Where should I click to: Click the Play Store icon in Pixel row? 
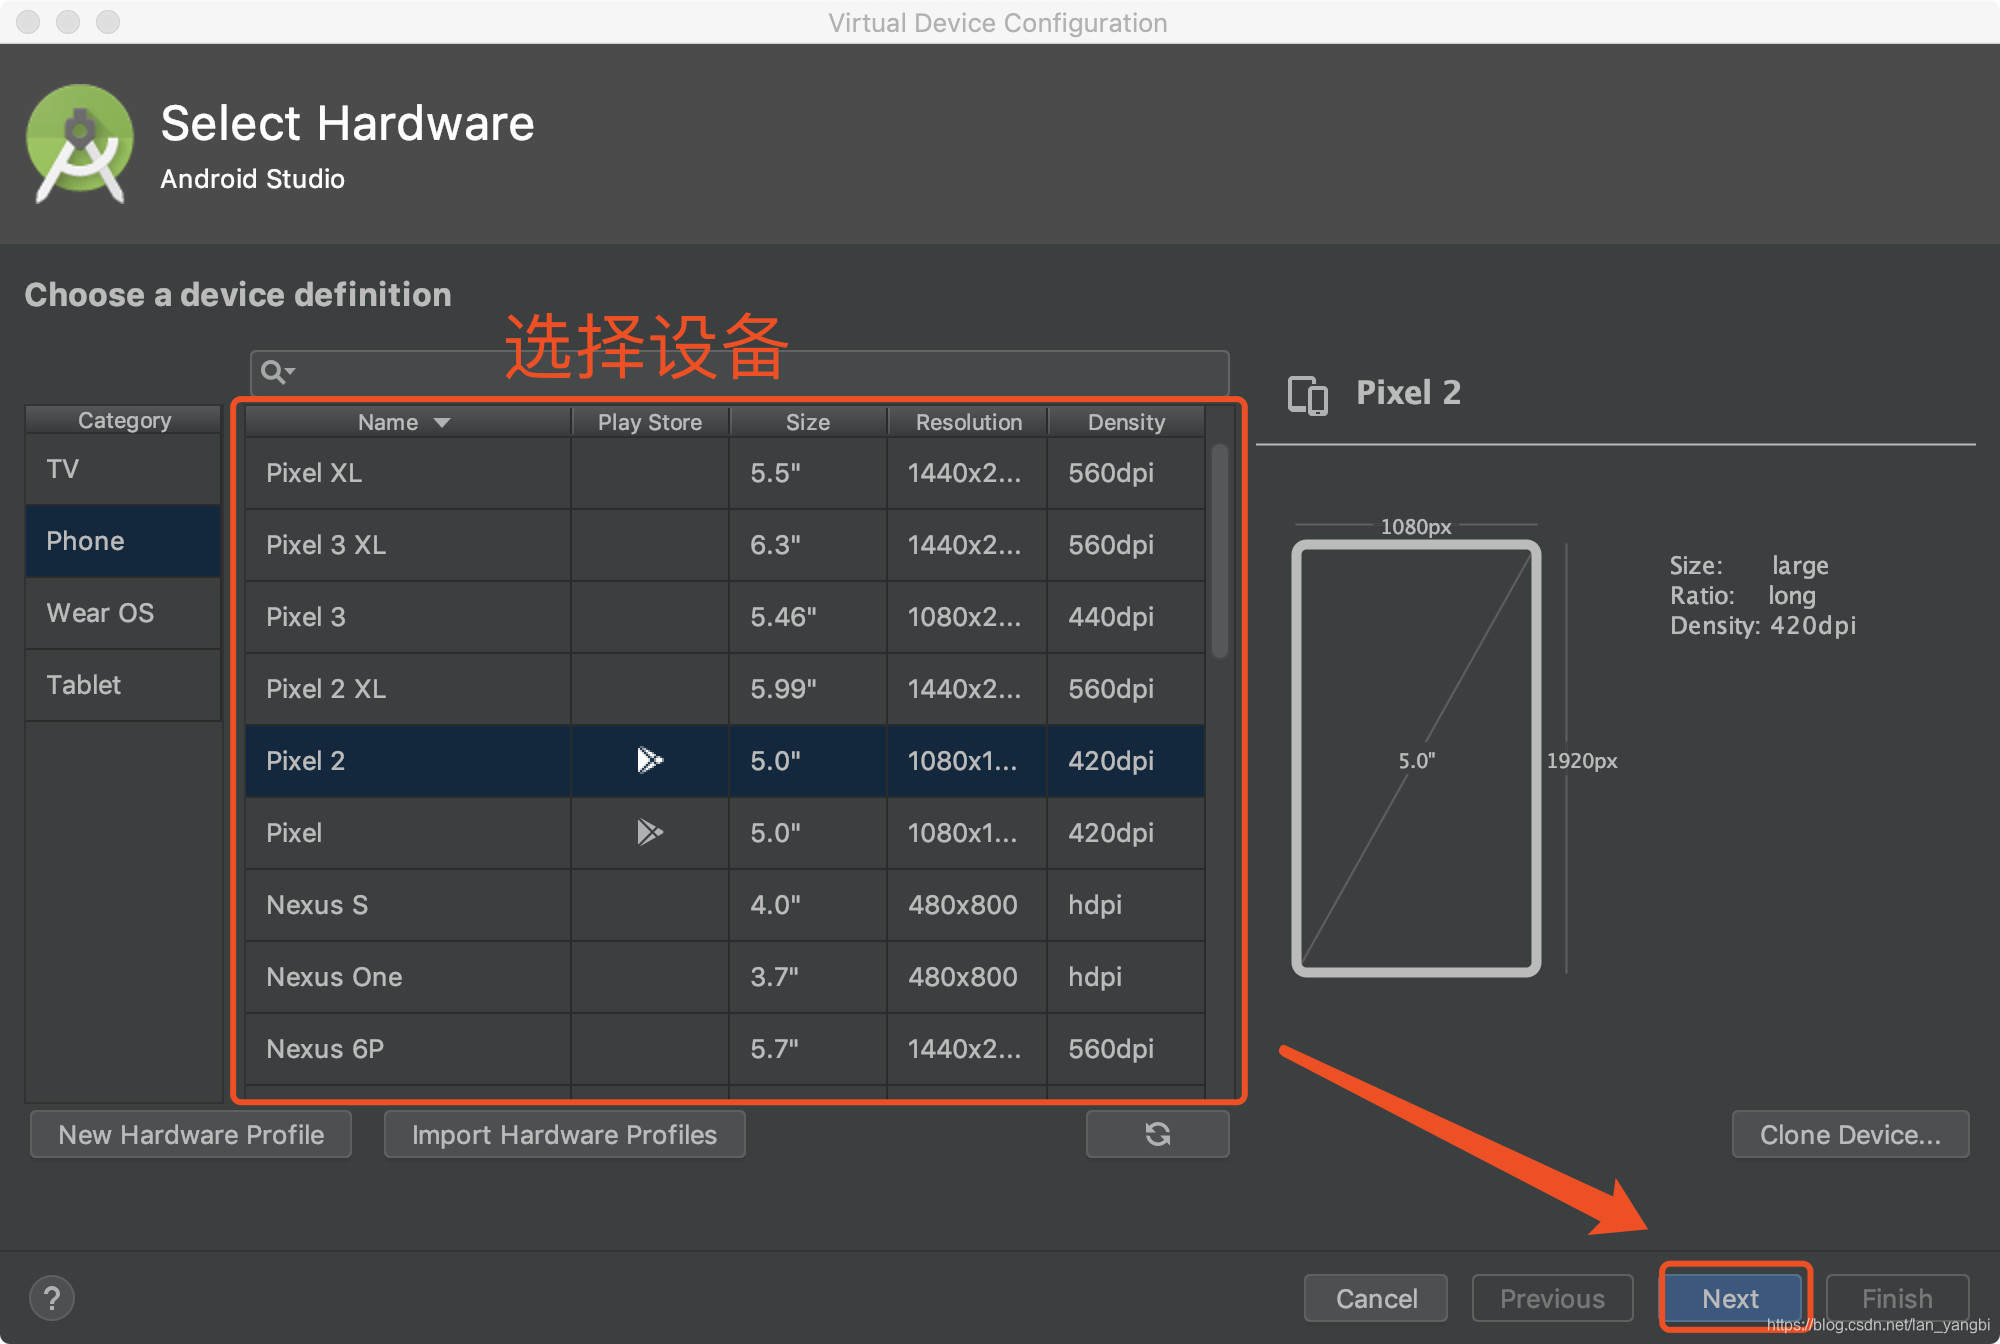650,832
